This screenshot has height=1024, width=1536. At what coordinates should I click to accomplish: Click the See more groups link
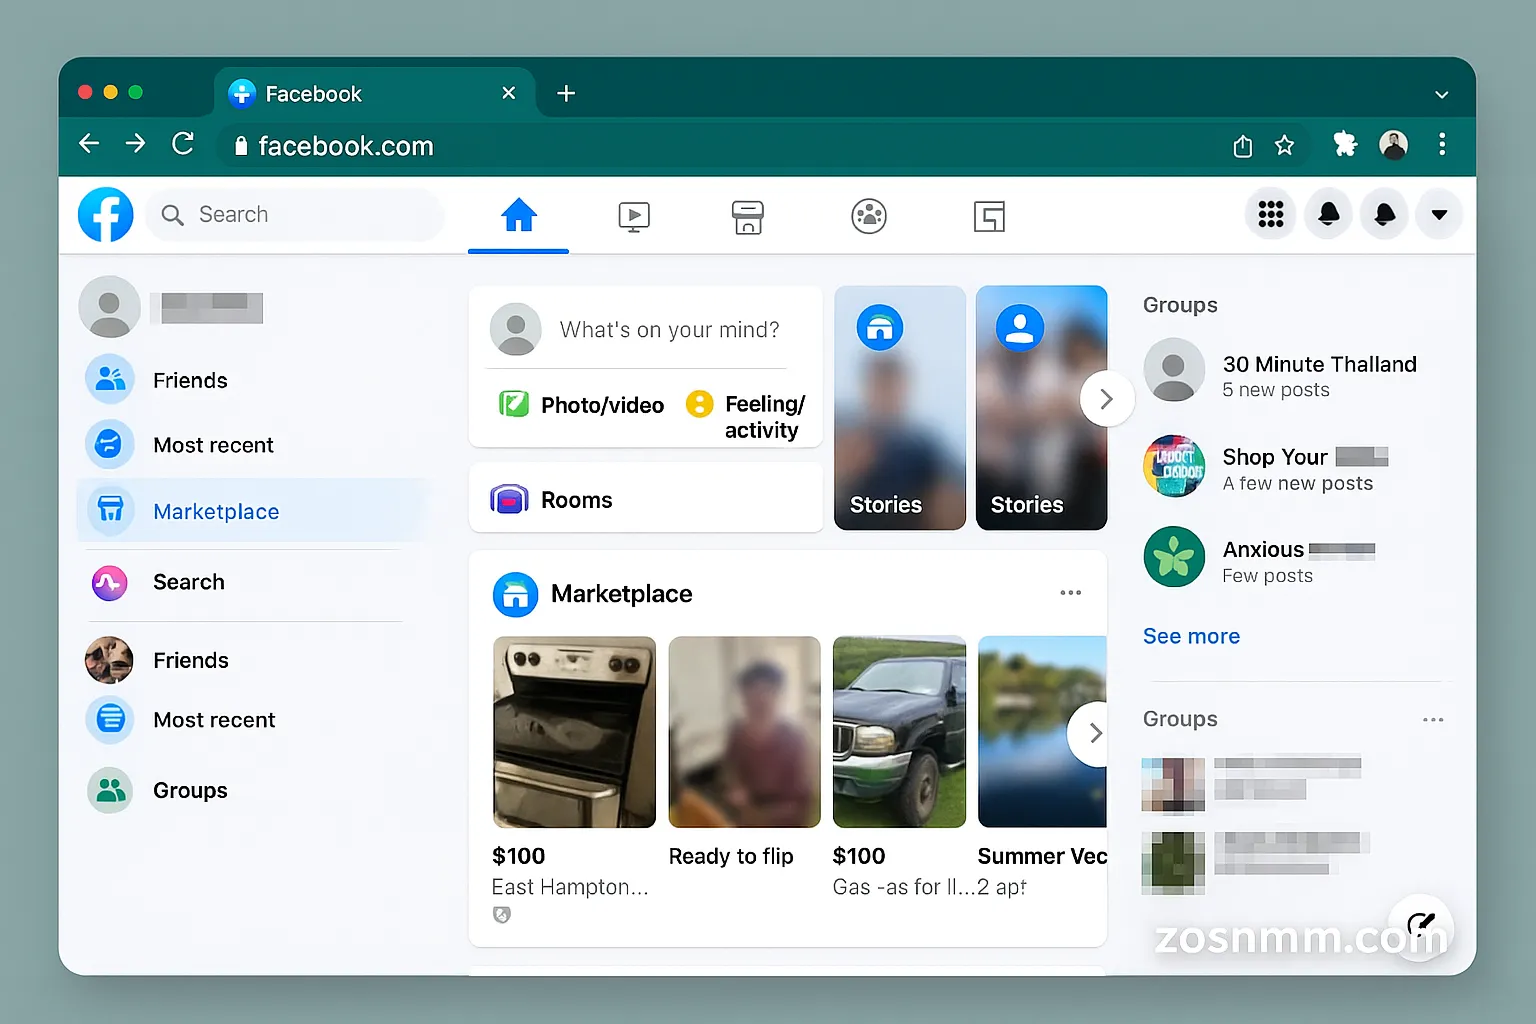[x=1191, y=636]
